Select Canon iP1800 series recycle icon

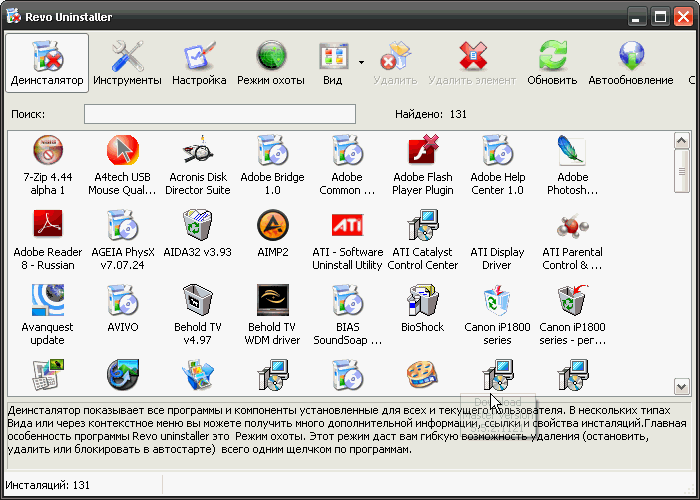[x=497, y=300]
